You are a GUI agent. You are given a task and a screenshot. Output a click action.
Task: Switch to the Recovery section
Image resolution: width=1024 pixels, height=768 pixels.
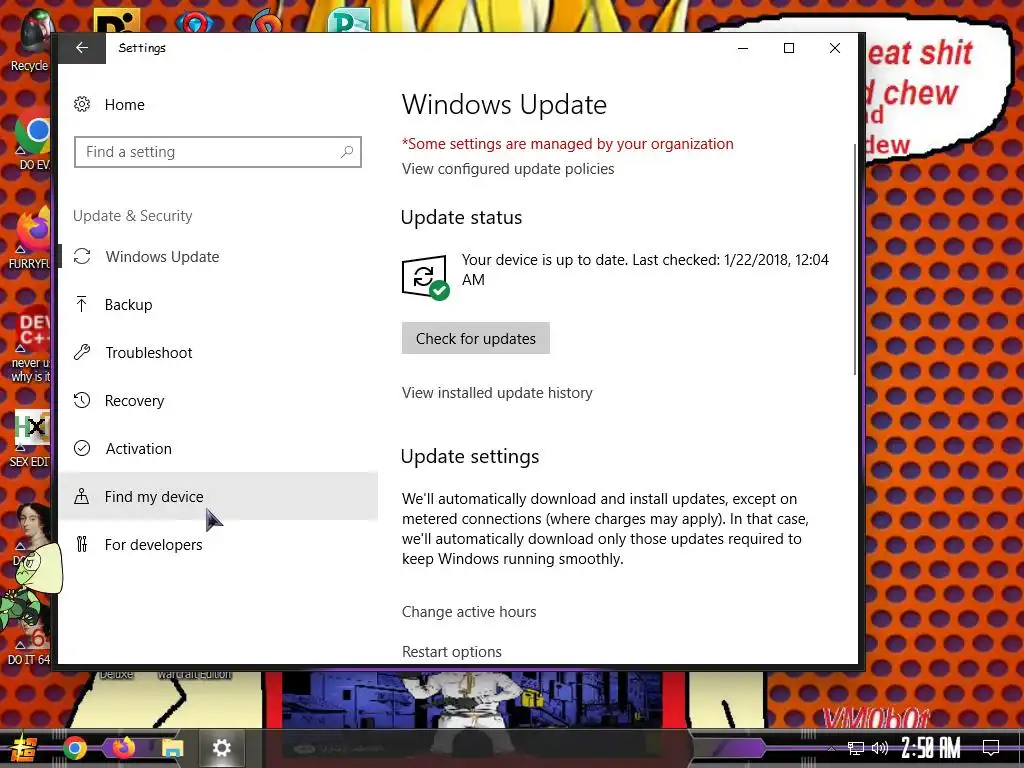click(x=217, y=400)
